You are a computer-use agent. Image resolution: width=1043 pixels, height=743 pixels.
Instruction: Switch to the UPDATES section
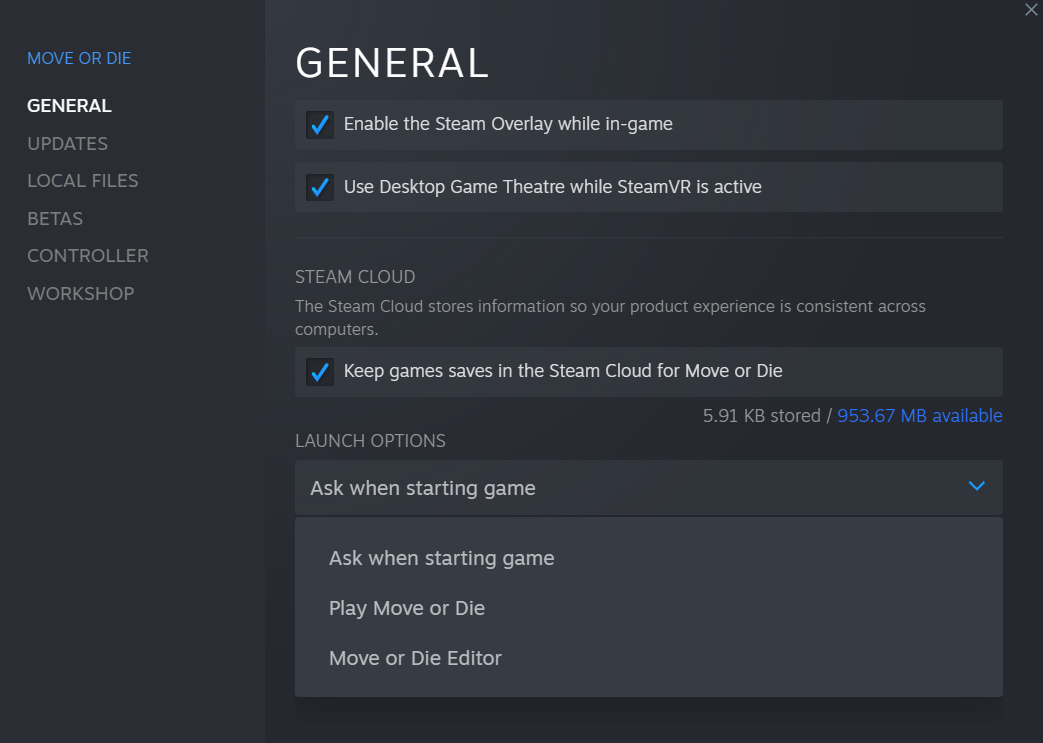(67, 144)
